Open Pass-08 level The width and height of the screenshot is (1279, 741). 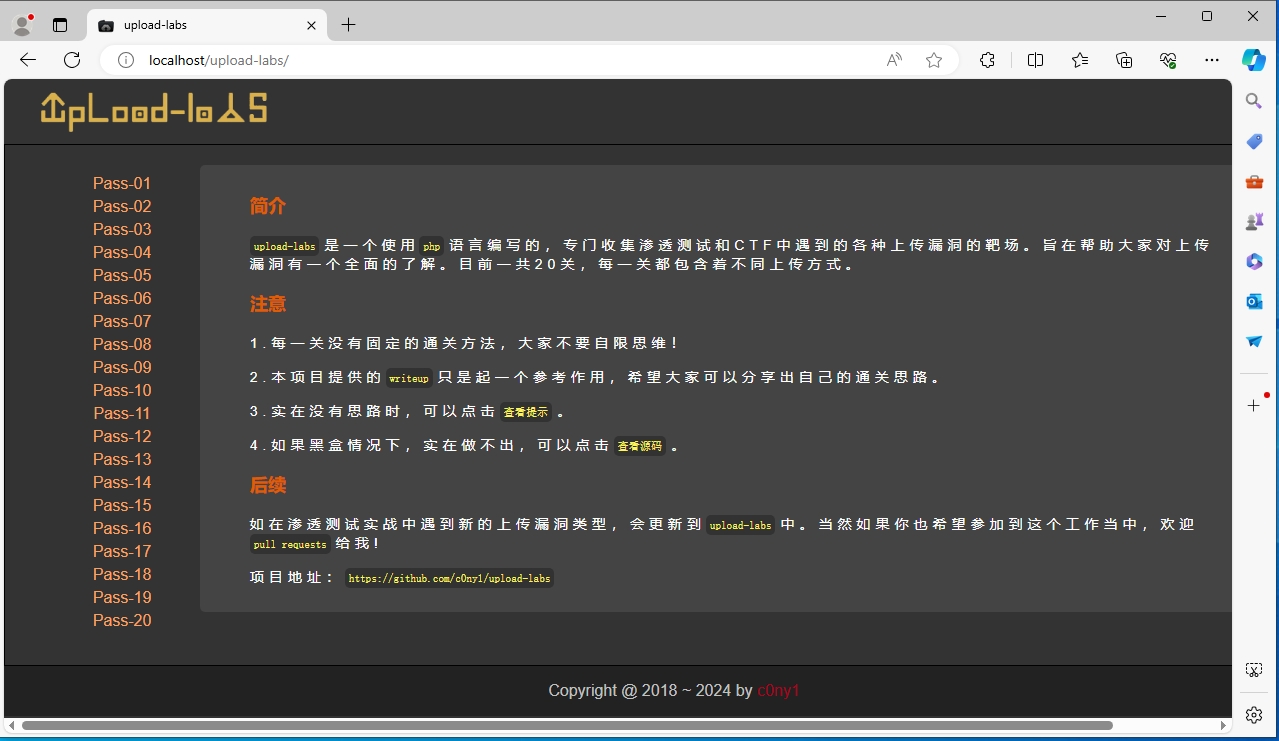click(122, 344)
